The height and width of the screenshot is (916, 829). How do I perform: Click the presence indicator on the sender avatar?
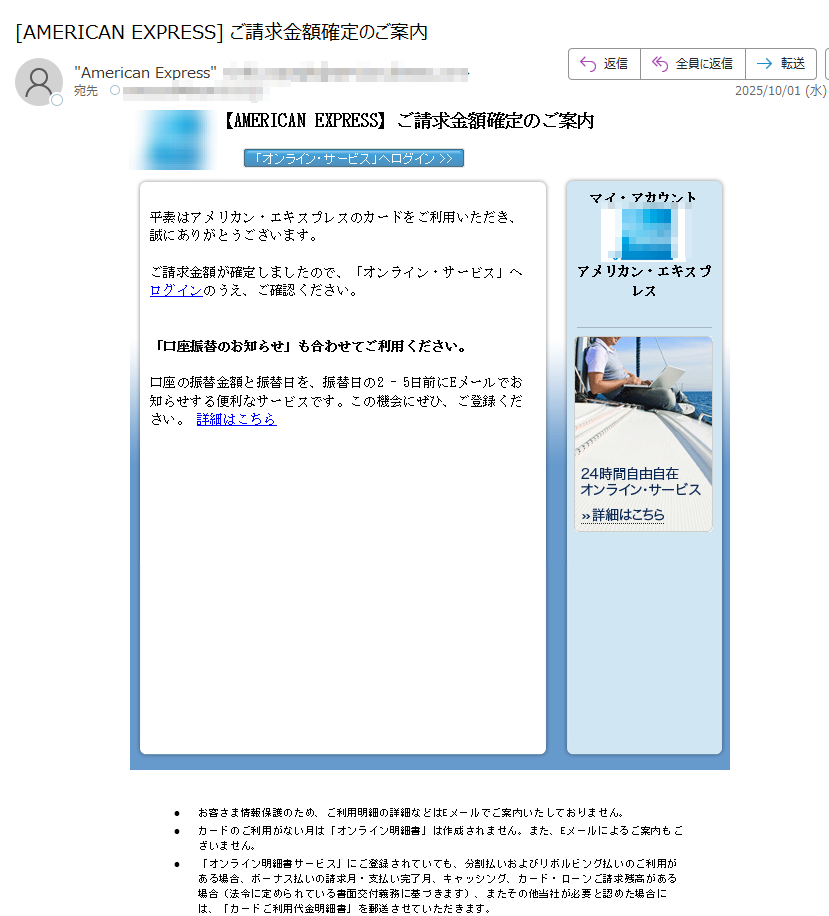(x=56, y=98)
